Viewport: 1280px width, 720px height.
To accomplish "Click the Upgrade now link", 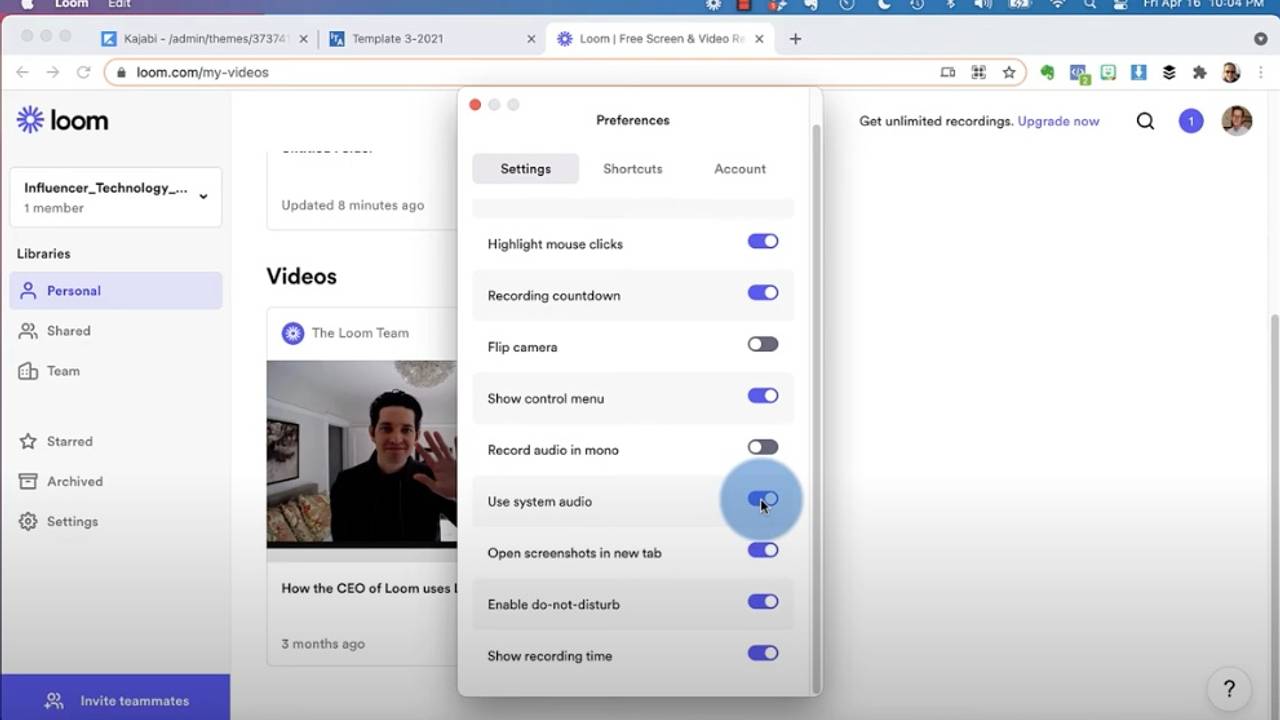I will tap(1058, 121).
